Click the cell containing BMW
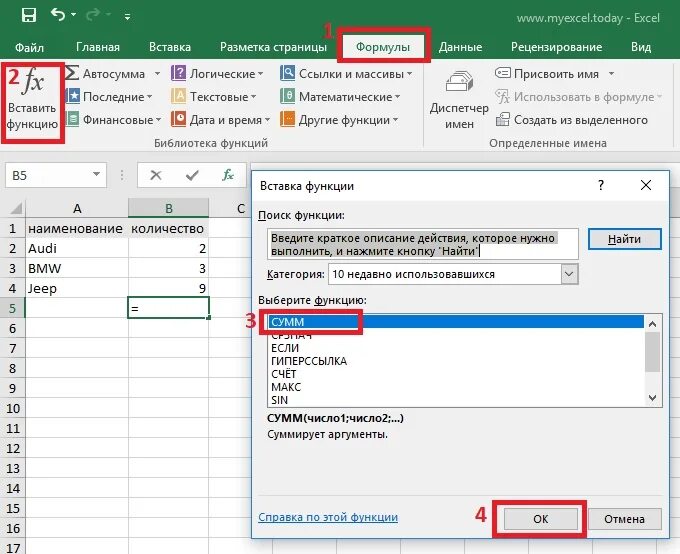 (77, 268)
